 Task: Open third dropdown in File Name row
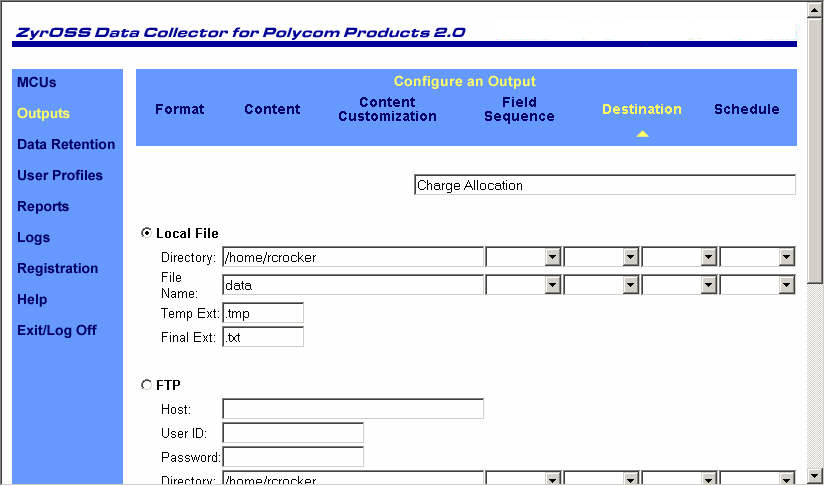click(679, 285)
